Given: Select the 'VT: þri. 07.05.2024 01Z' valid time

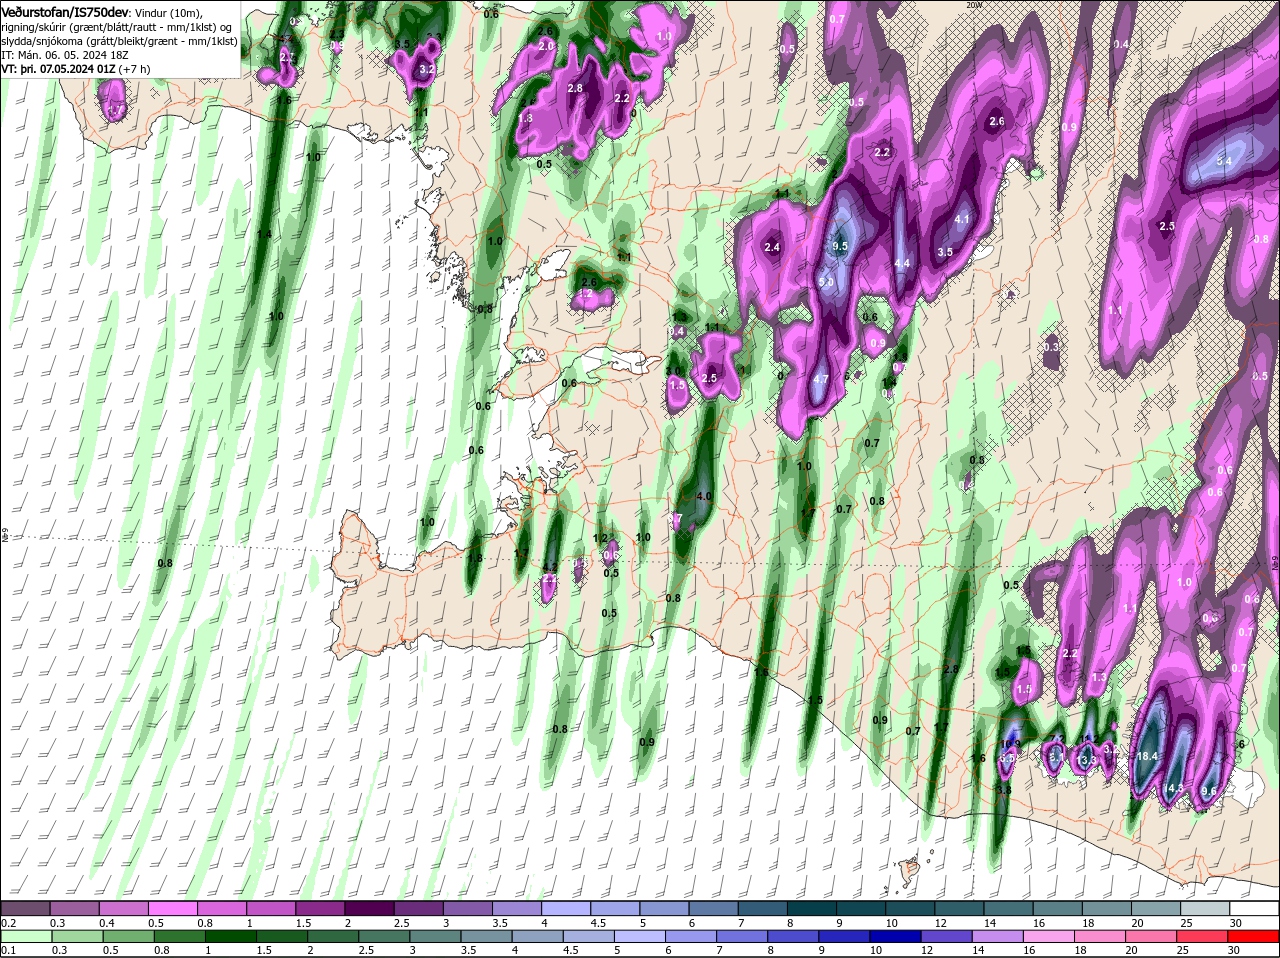Looking at the screenshot, I should click(x=58, y=70).
